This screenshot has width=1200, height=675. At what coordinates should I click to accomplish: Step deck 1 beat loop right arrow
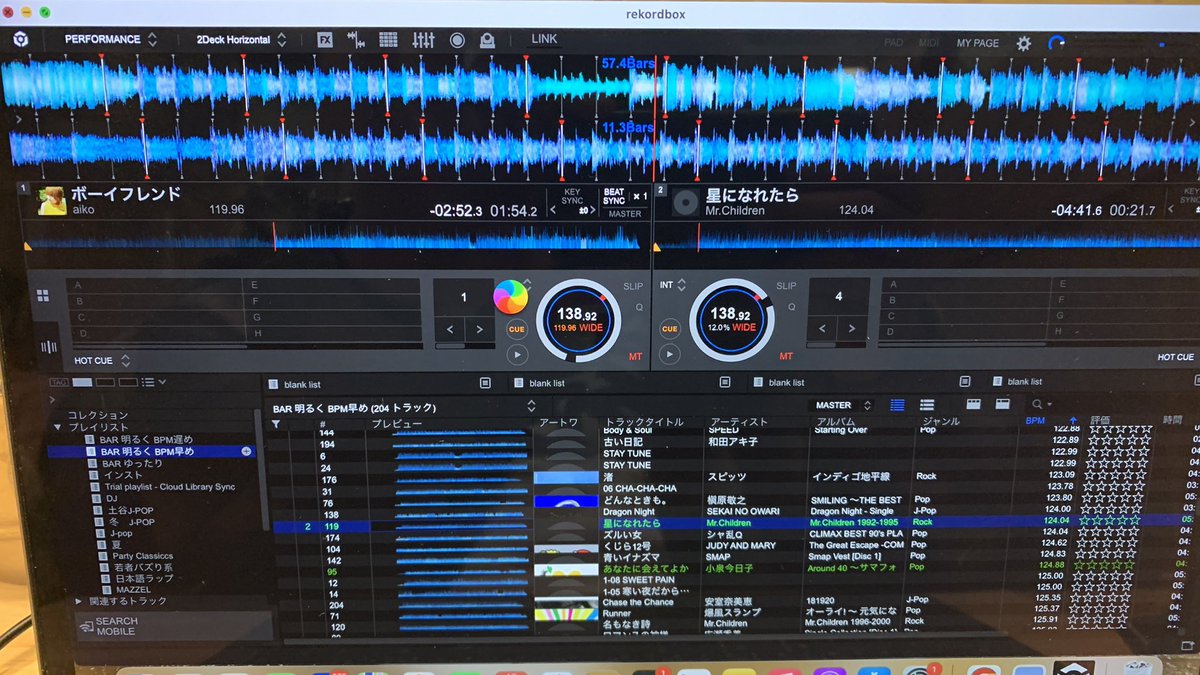click(x=479, y=329)
